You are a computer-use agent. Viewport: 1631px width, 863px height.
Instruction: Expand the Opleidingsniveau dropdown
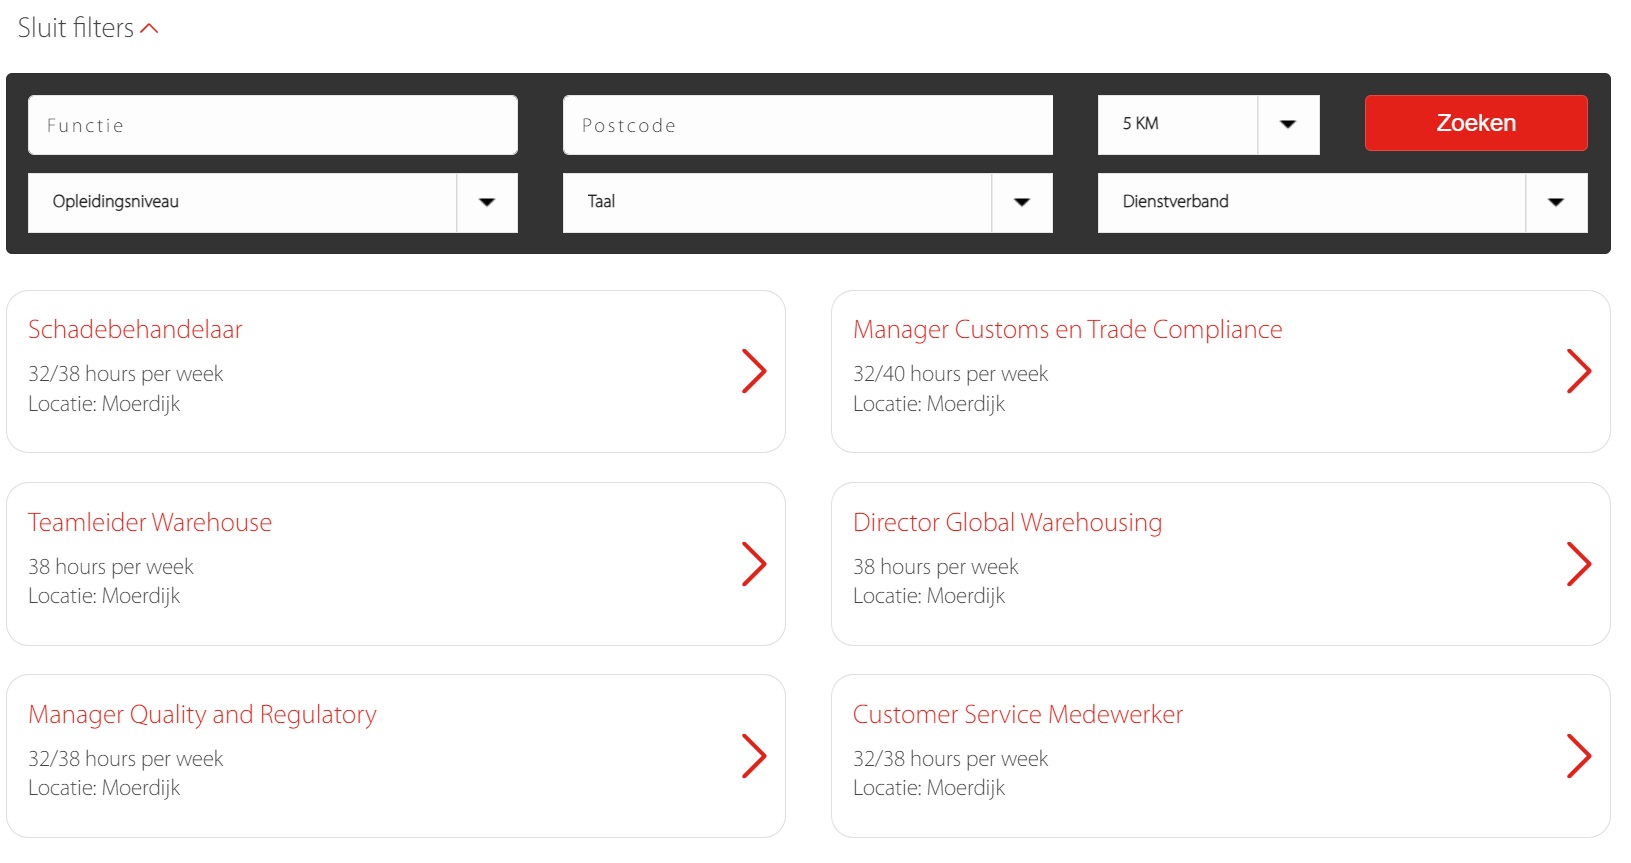click(486, 202)
